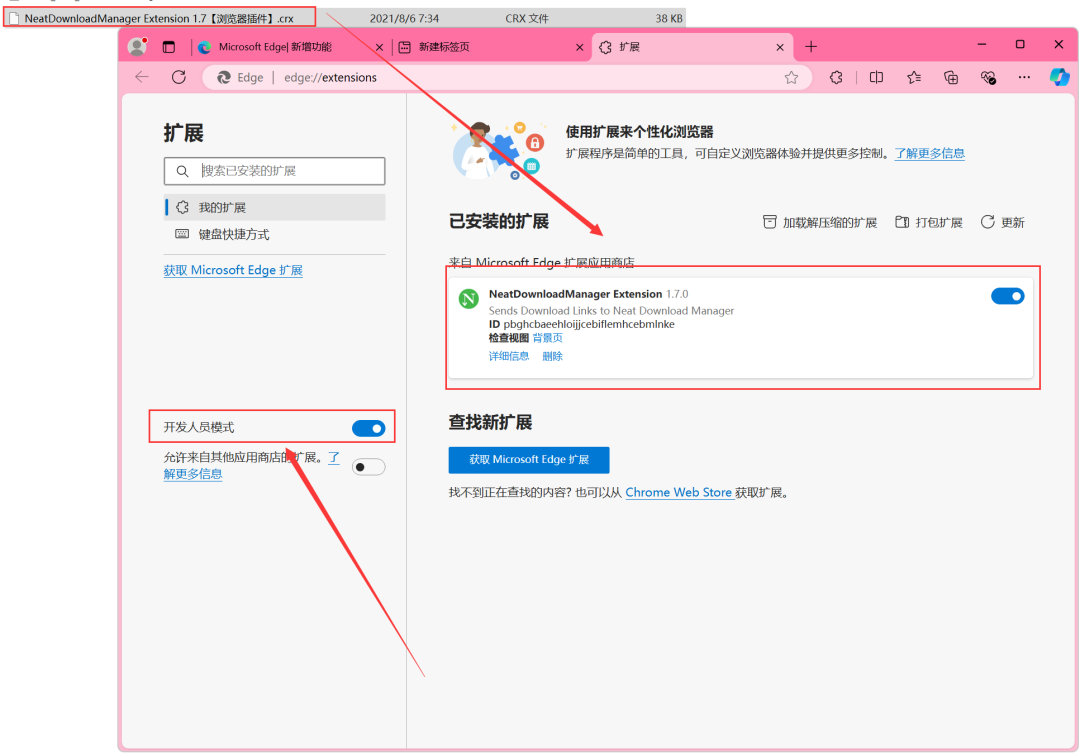This screenshot has height=754, width=1080.
Task: Open 了解更多信息 link in header banner
Action: point(929,153)
